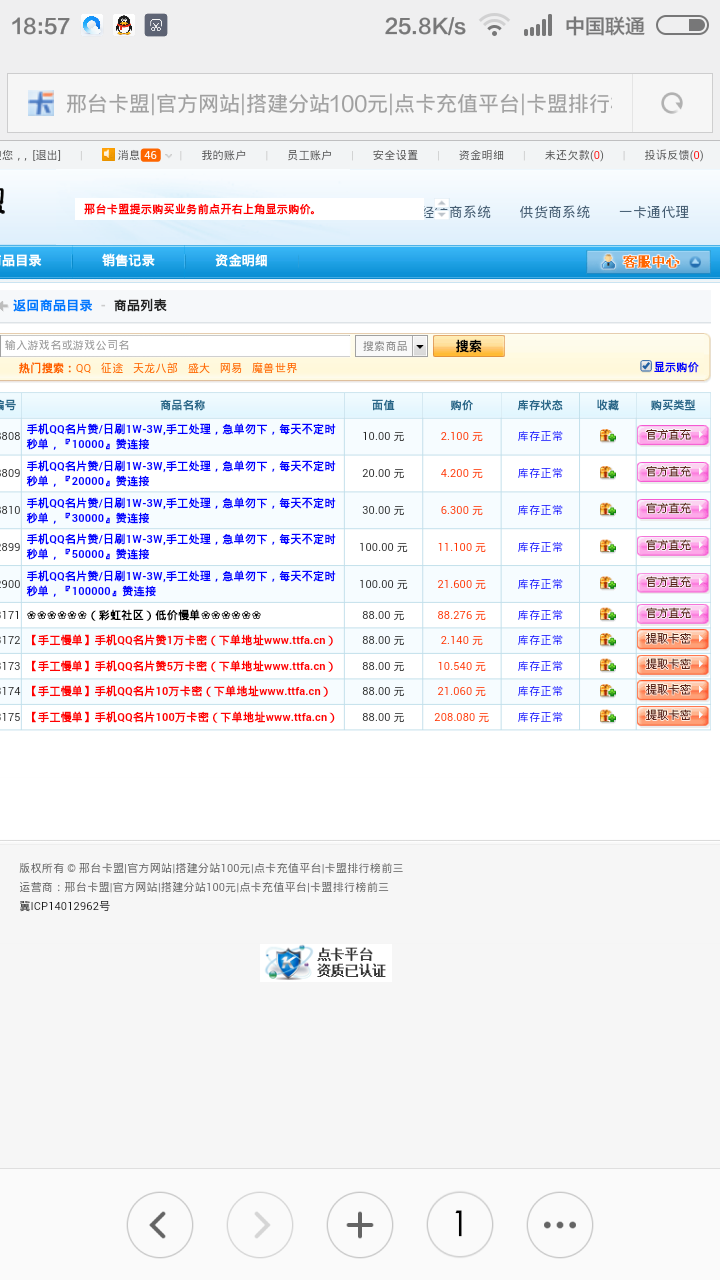This screenshot has height=1280, width=720.
Task: Favorite the item priced 21.600 元
Action: point(607,584)
